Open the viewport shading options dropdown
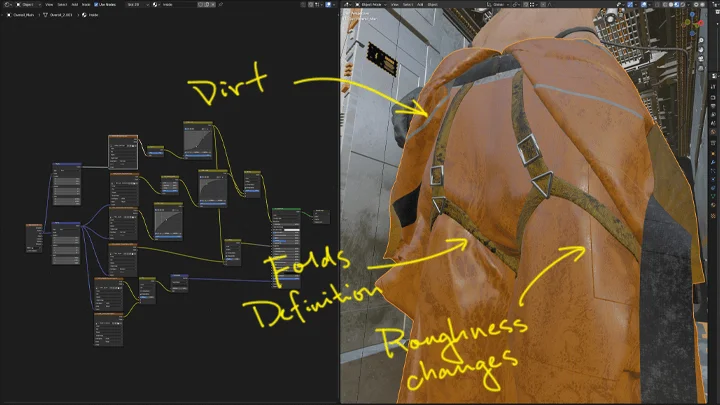This screenshot has width=720, height=405. (688, 5)
